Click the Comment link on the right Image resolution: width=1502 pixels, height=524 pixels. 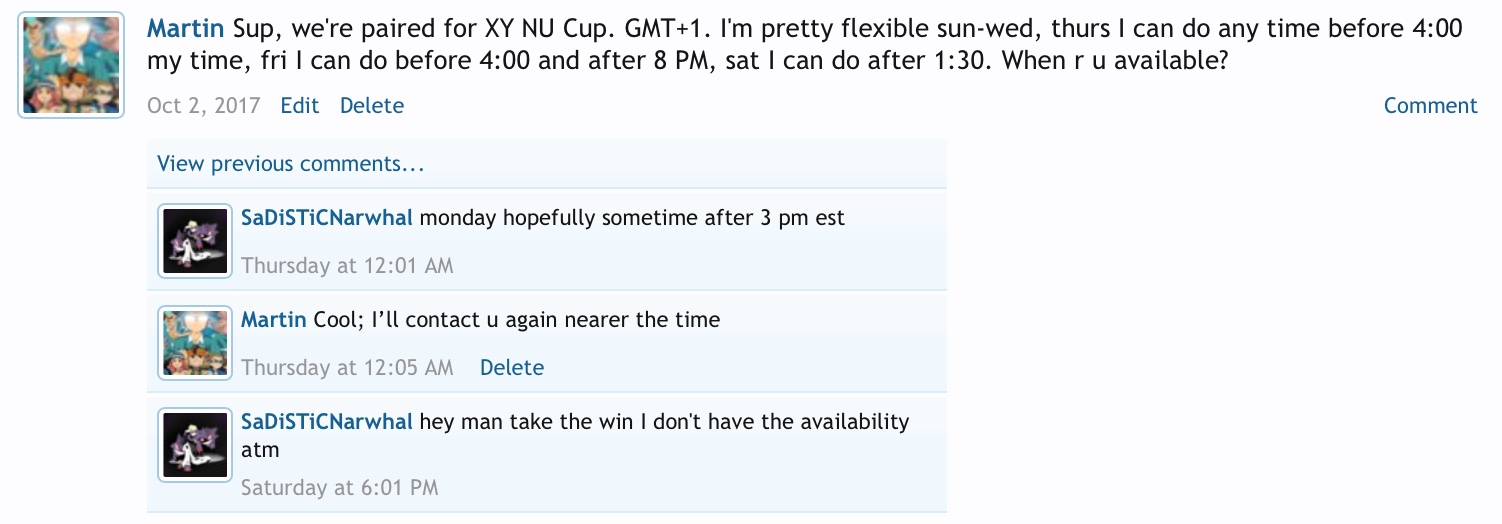pos(1430,106)
